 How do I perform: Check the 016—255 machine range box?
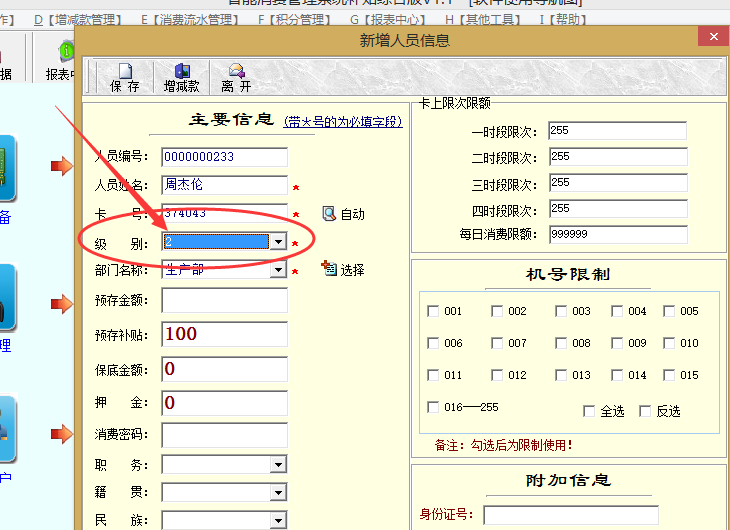coord(433,407)
